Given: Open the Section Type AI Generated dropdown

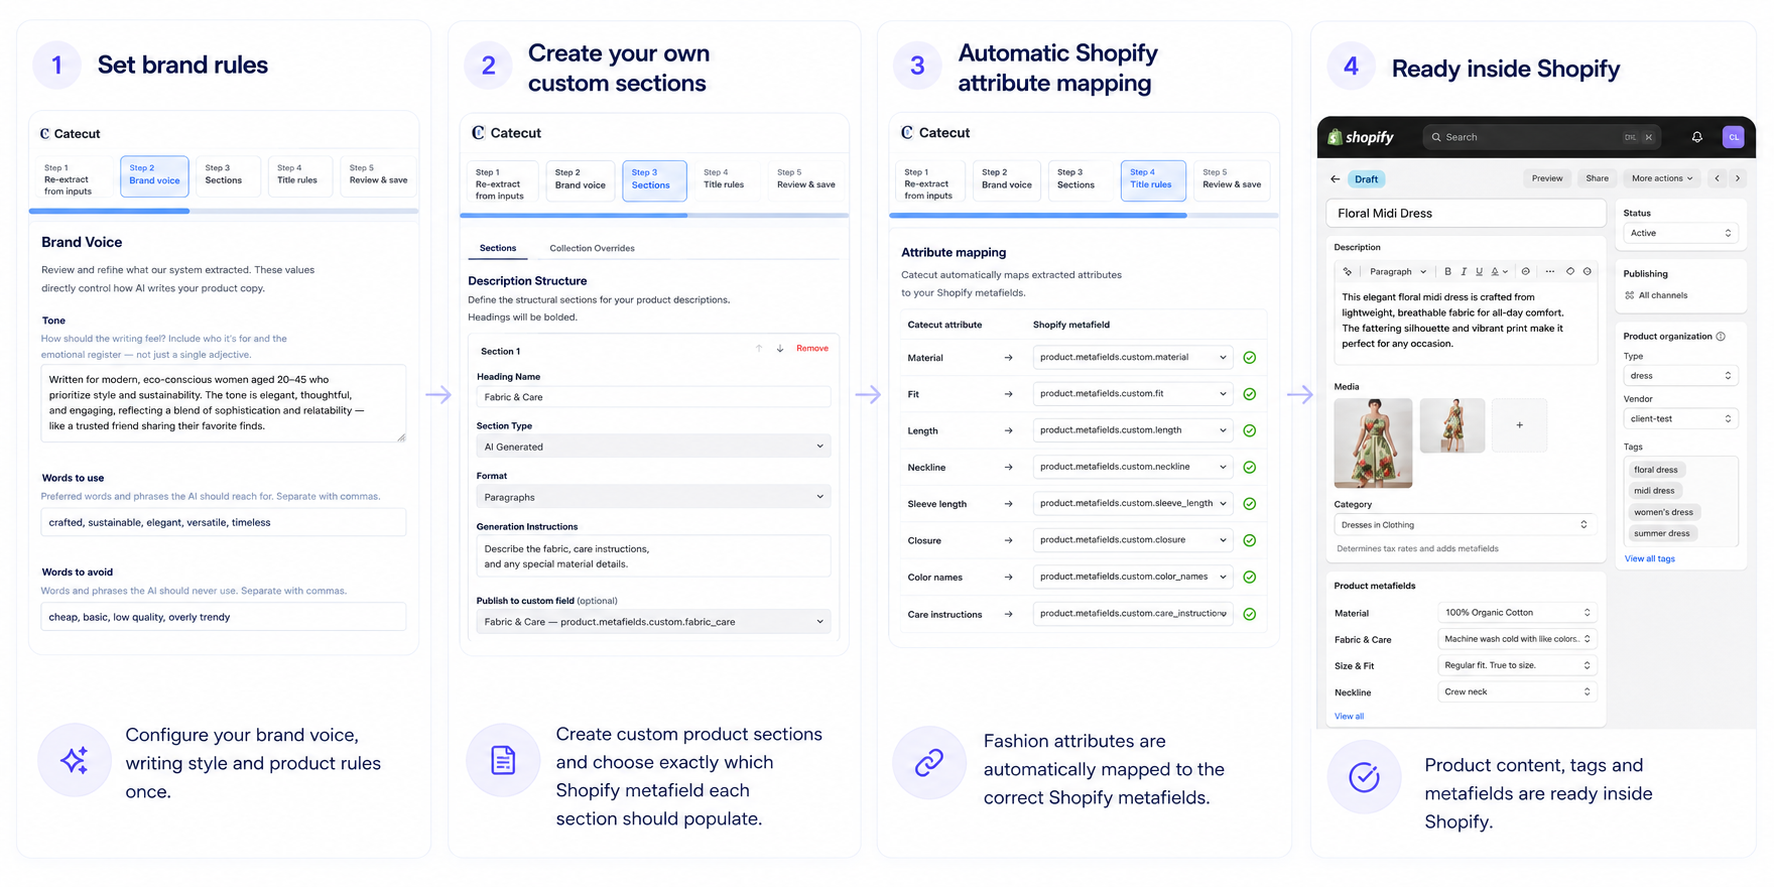Looking at the screenshot, I should point(653,447).
